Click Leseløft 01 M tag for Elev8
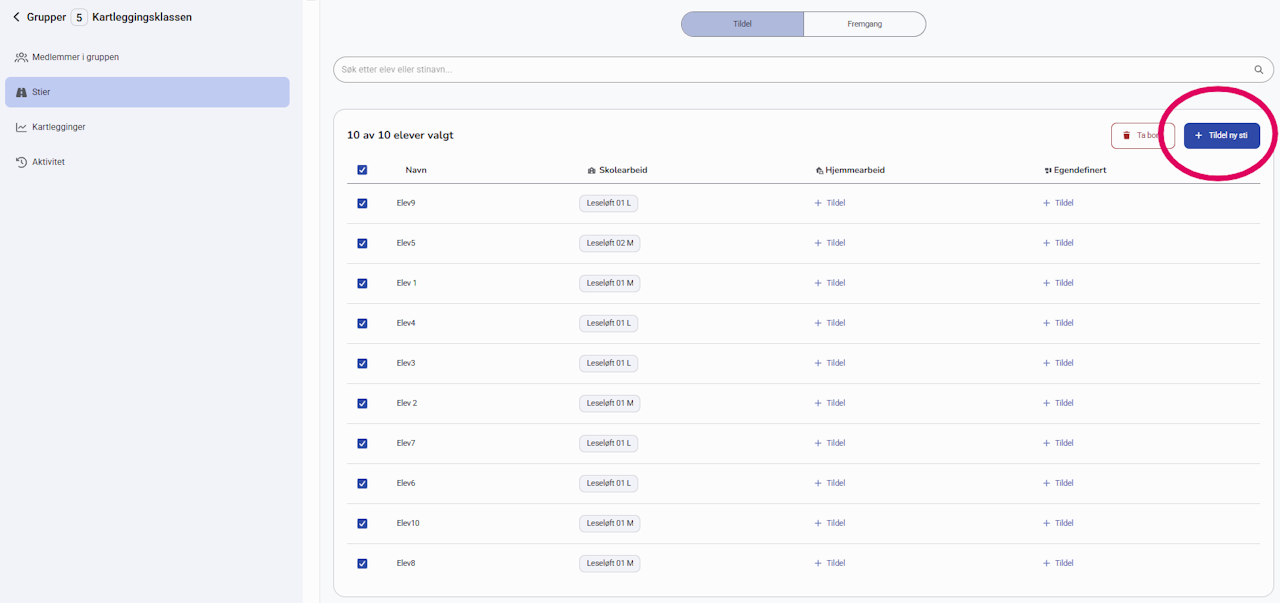Image resolution: width=1280 pixels, height=603 pixels. tap(610, 563)
